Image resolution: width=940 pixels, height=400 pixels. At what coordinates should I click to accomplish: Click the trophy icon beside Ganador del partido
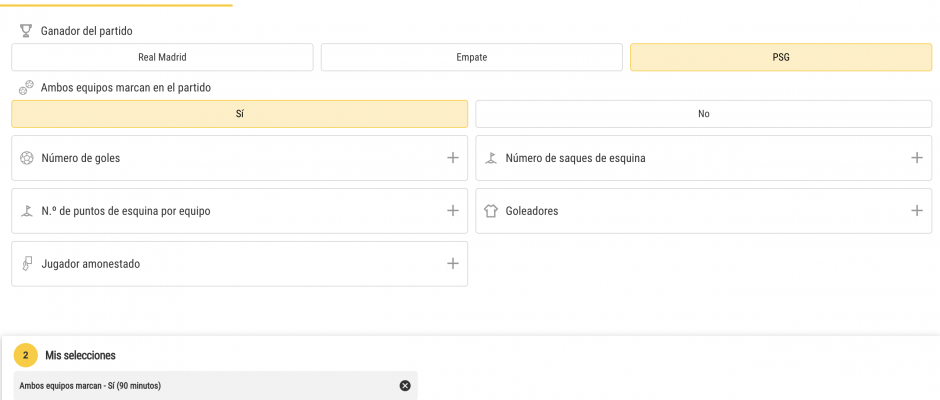point(26,31)
